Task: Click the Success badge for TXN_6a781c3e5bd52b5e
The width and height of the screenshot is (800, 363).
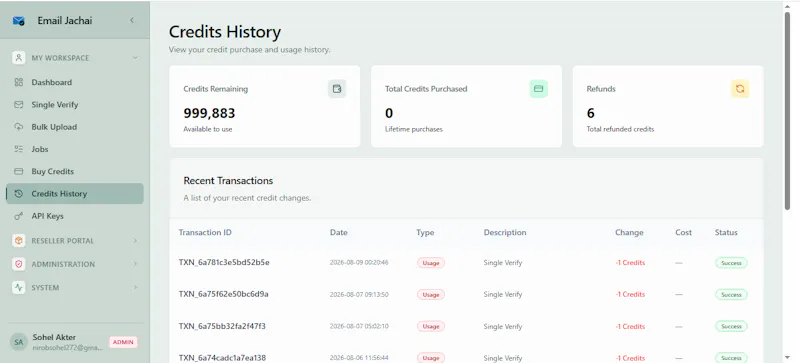Action: point(731,263)
